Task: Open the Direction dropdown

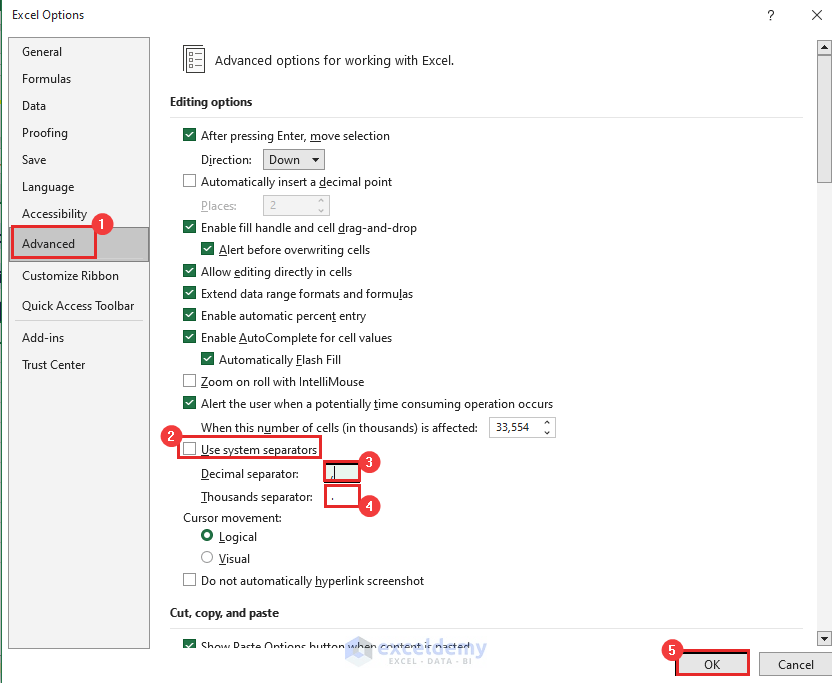Action: [293, 158]
